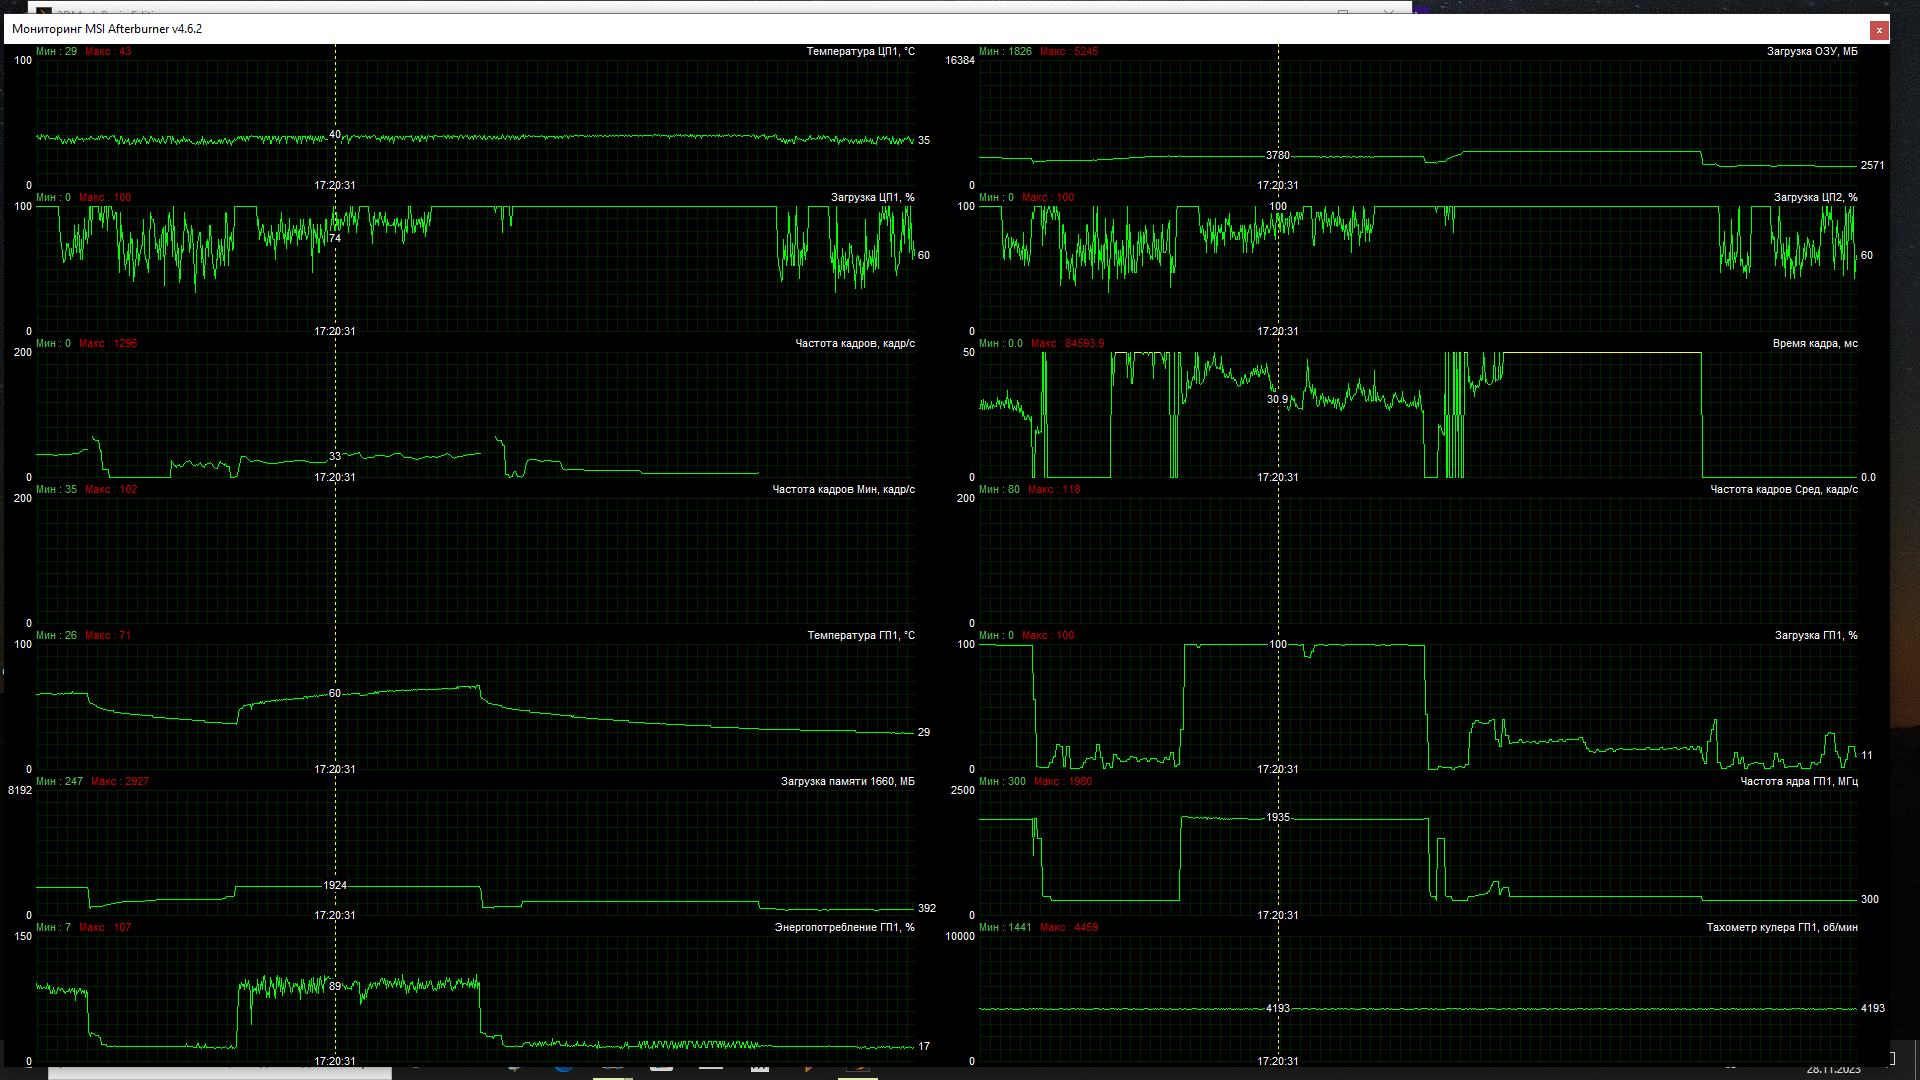The image size is (1920, 1080).
Task: Select the Загрузка памяти 1660 graph label
Action: pos(847,782)
